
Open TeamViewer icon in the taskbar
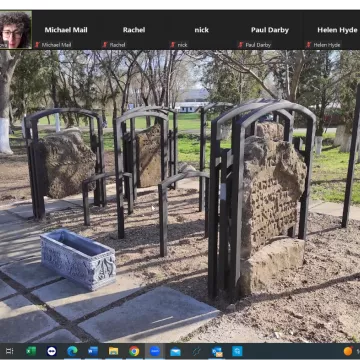point(52,351)
